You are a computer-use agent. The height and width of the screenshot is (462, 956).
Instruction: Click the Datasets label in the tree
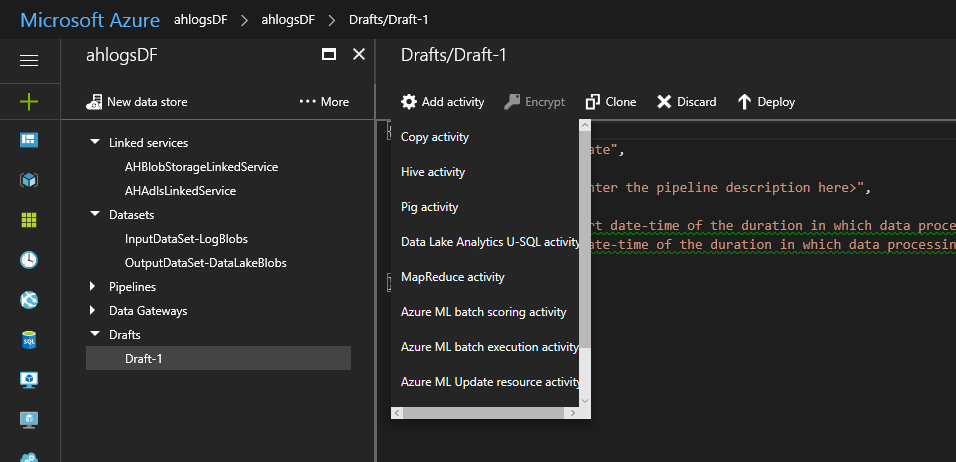pyautogui.click(x=131, y=215)
